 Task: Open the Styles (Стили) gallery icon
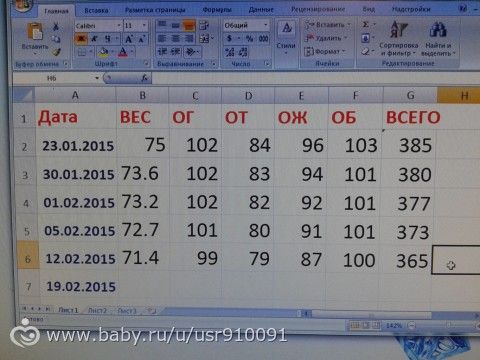pos(286,29)
